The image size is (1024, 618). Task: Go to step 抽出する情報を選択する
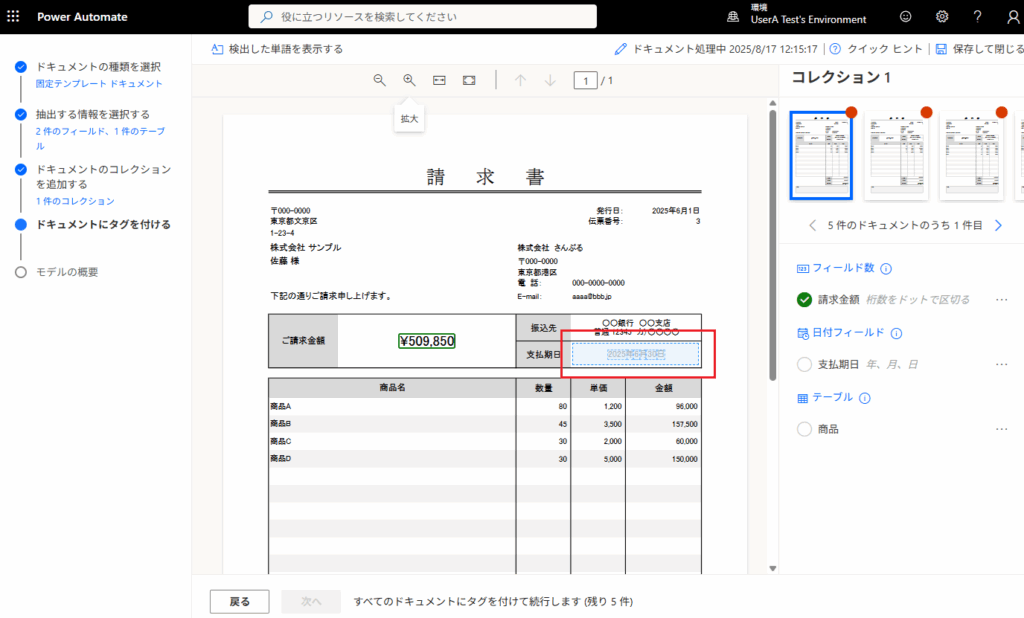(x=93, y=114)
